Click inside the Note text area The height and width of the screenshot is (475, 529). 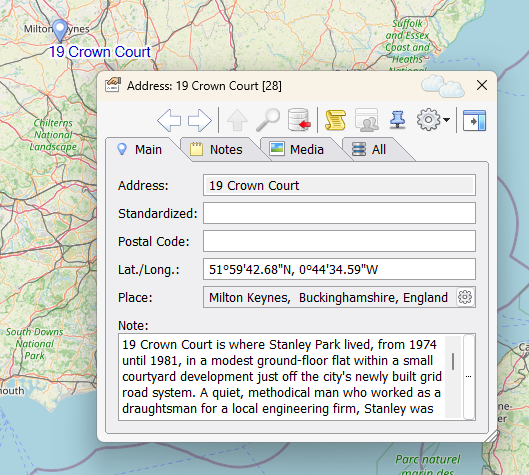tap(282, 376)
